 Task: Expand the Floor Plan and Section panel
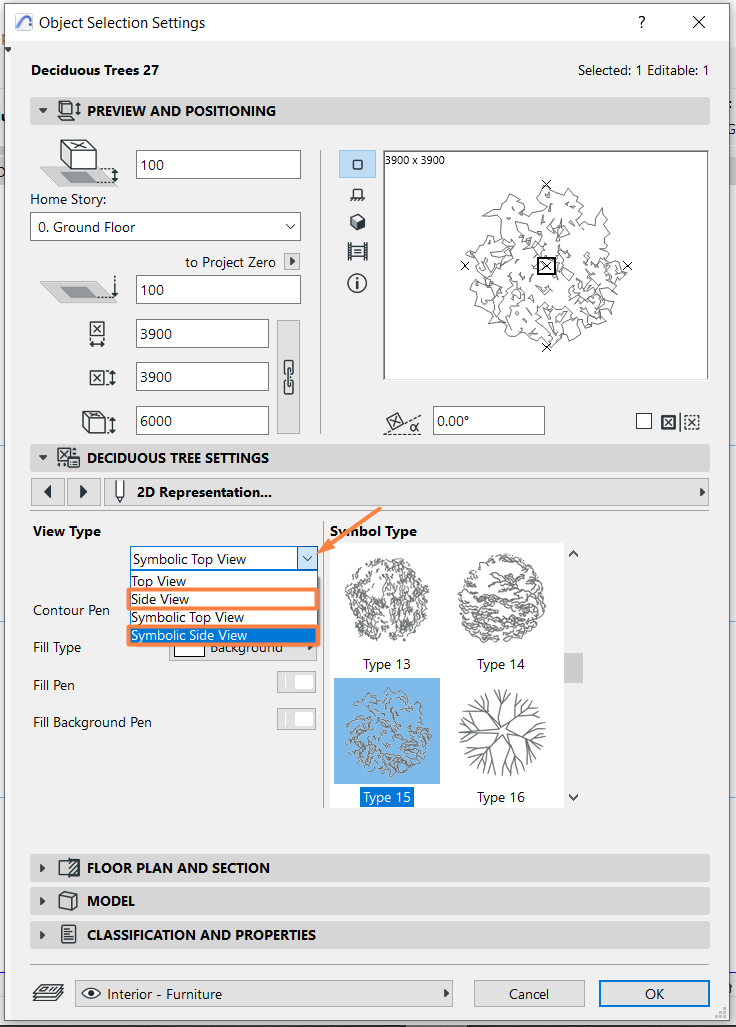point(43,868)
